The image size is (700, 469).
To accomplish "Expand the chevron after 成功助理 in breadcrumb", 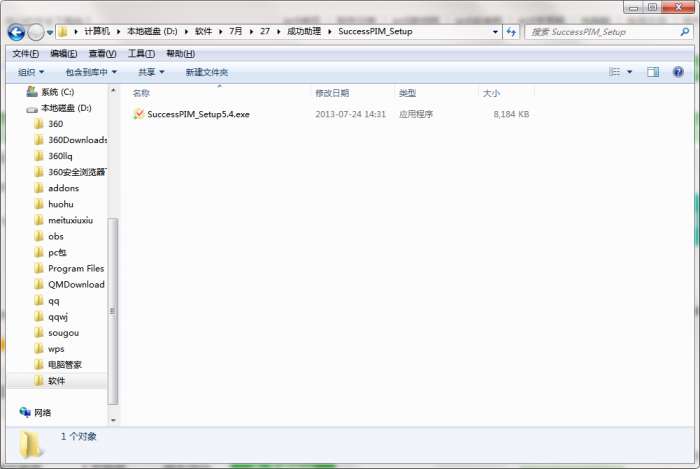I will click(329, 32).
